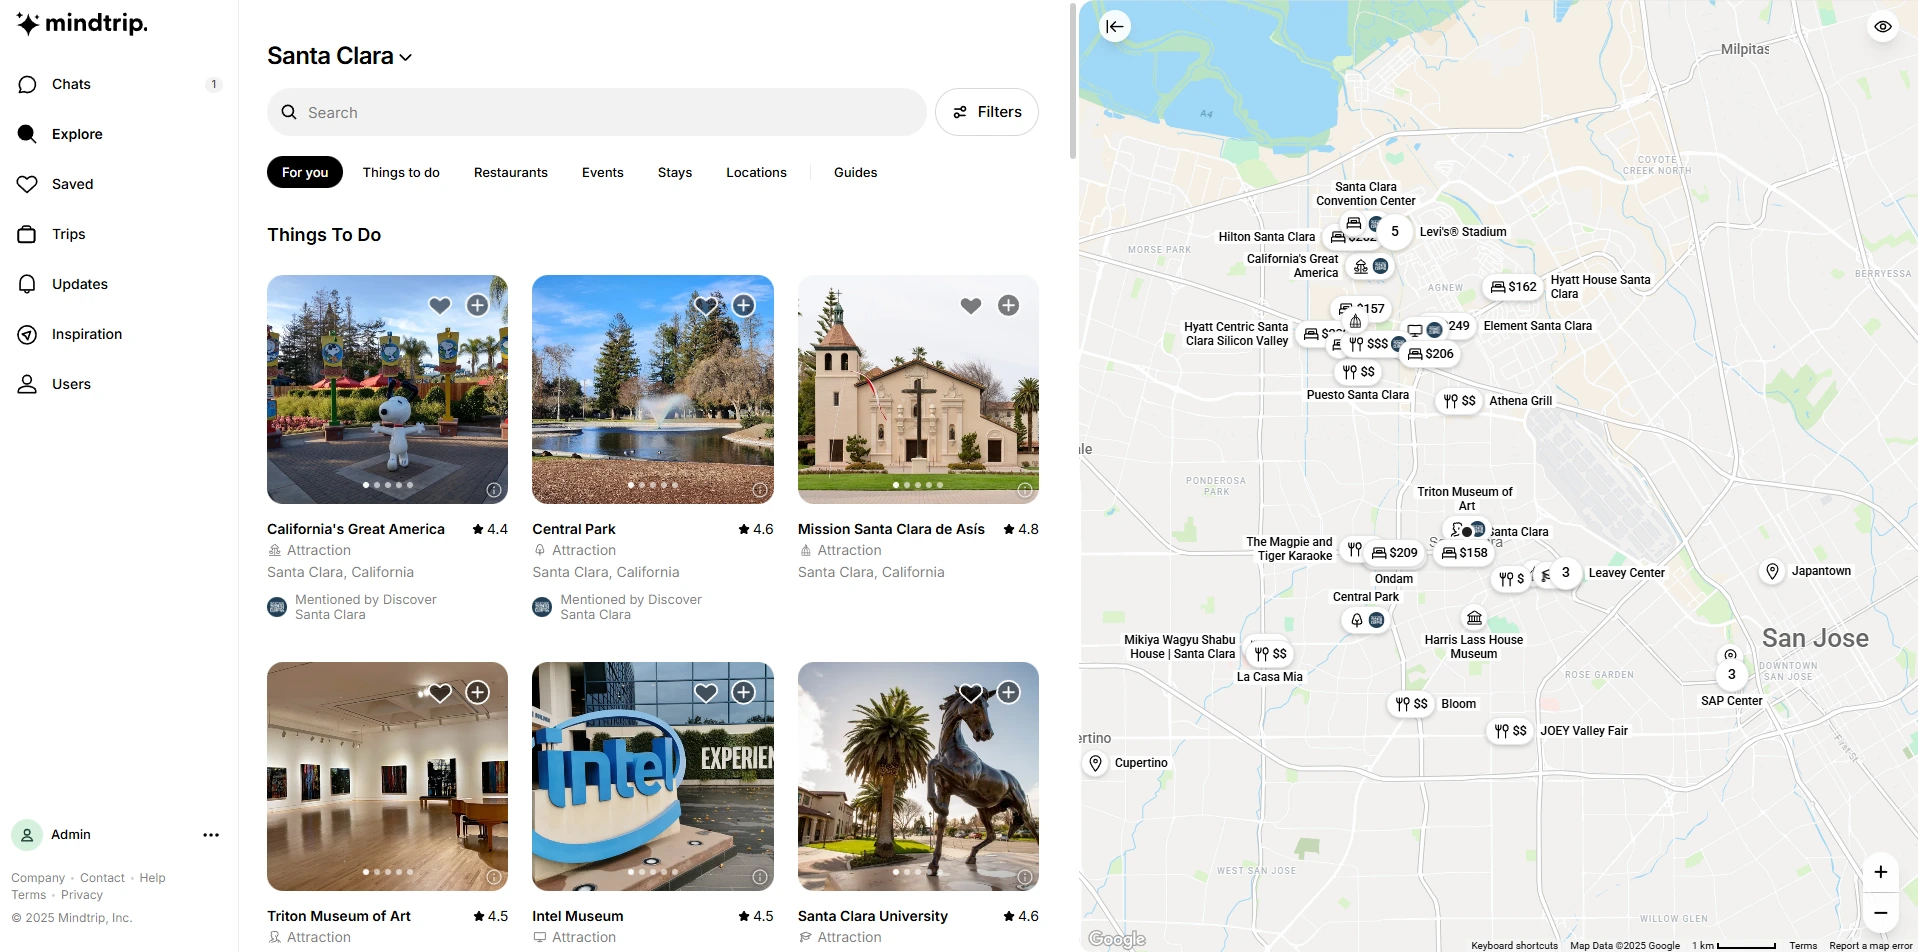
Task: Open the Contact footer link
Action: click(x=102, y=878)
